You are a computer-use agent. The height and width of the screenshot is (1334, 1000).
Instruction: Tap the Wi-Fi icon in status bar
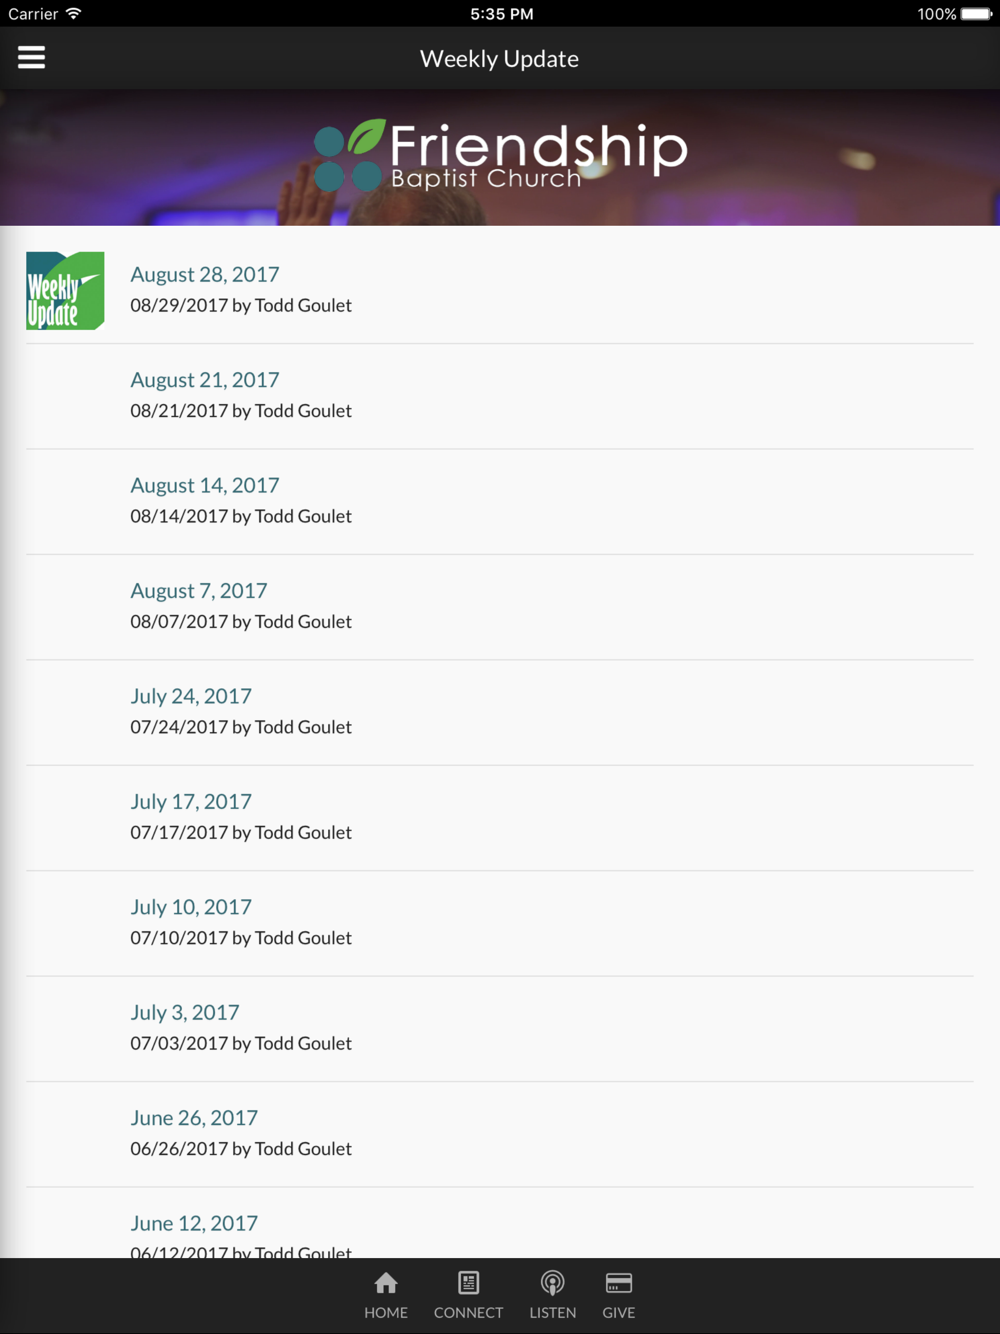pyautogui.click(x=74, y=14)
